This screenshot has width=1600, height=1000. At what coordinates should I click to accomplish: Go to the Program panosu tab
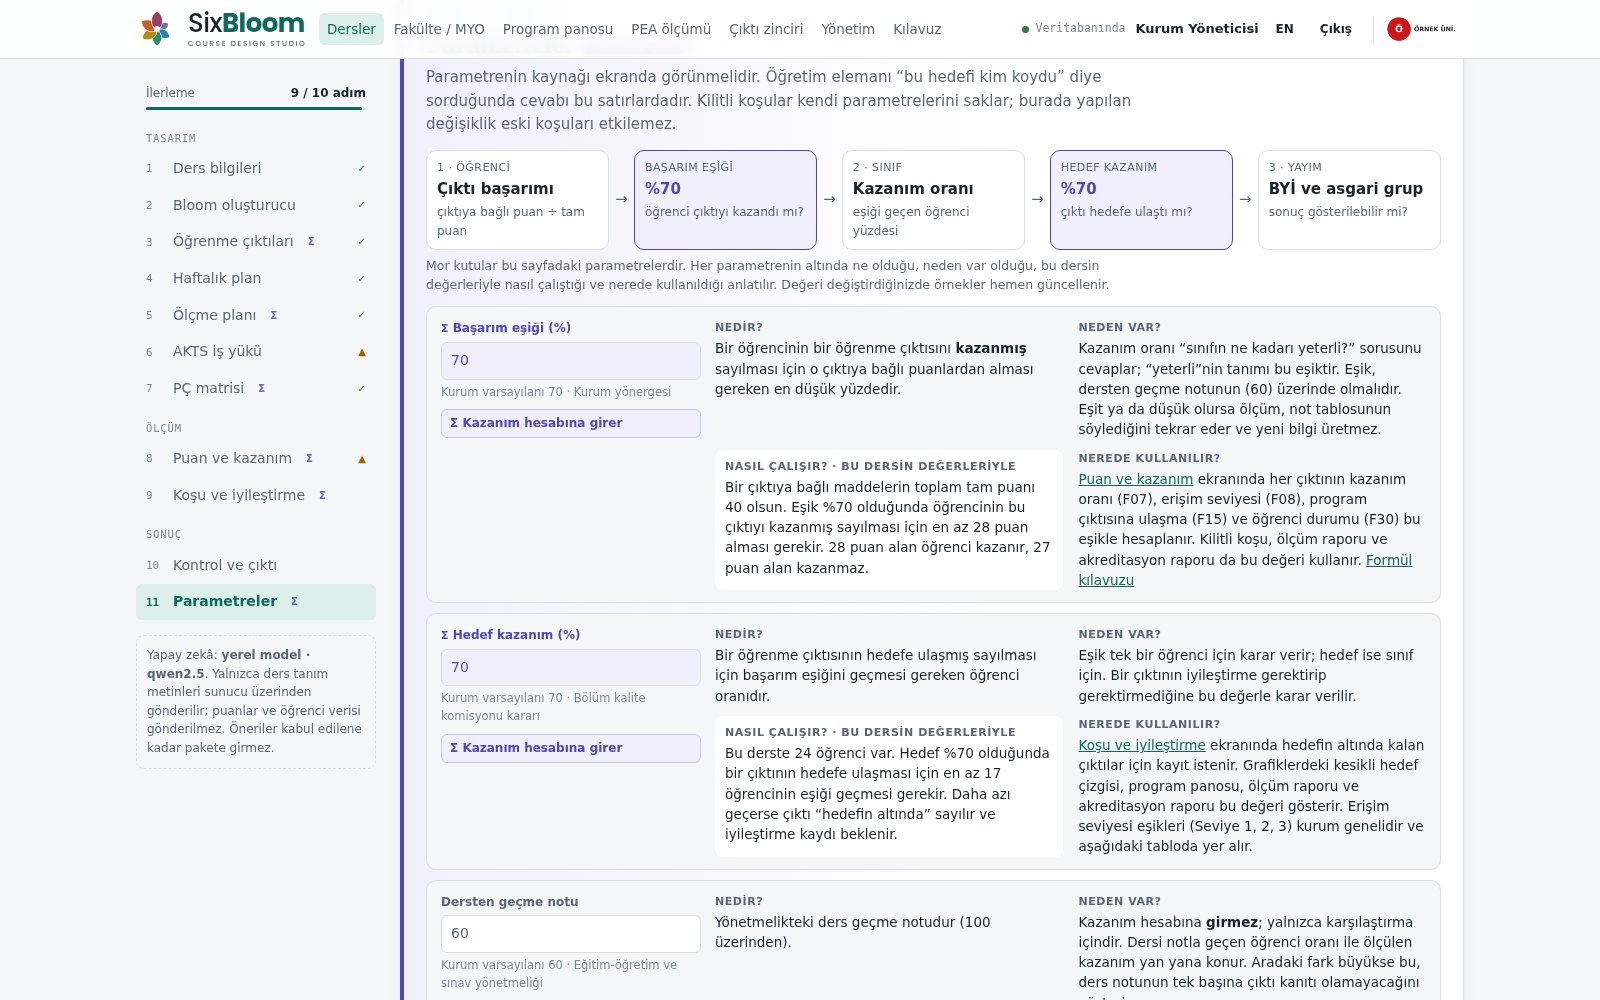point(558,29)
